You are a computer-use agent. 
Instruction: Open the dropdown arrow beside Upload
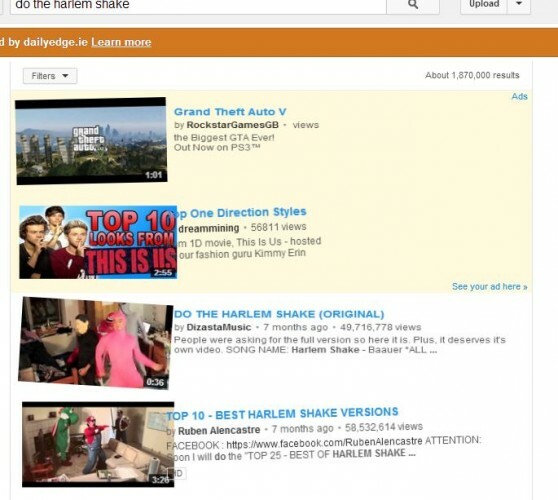click(519, 4)
